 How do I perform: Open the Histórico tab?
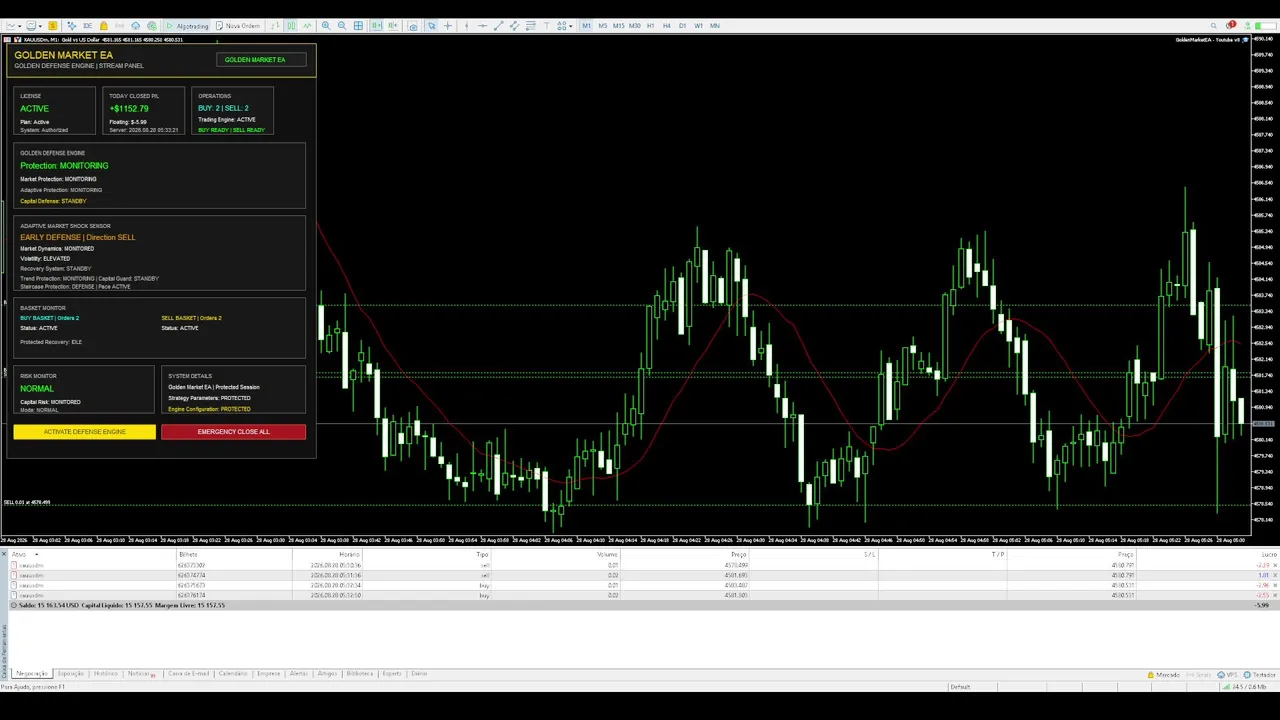[105, 674]
